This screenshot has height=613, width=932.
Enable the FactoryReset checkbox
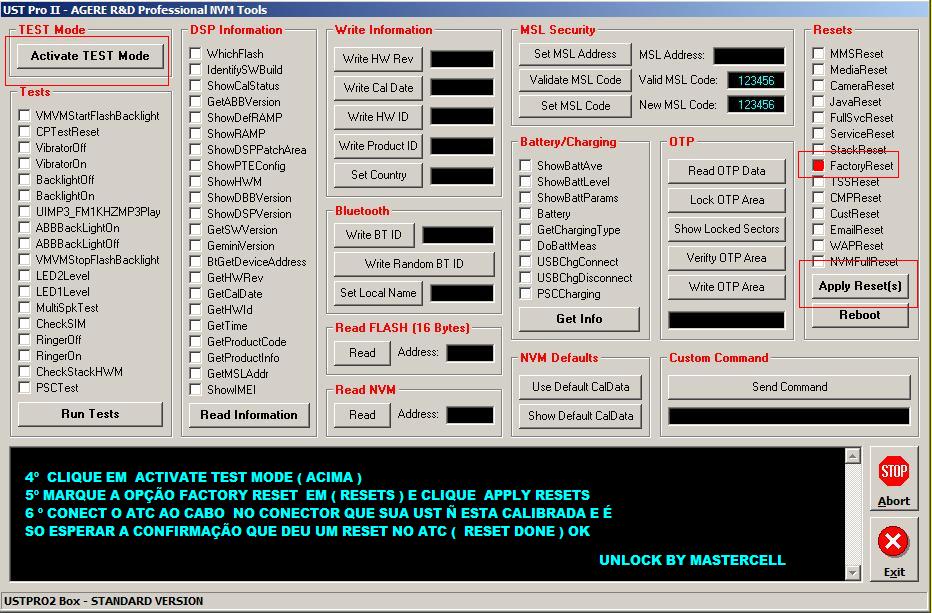click(818, 166)
